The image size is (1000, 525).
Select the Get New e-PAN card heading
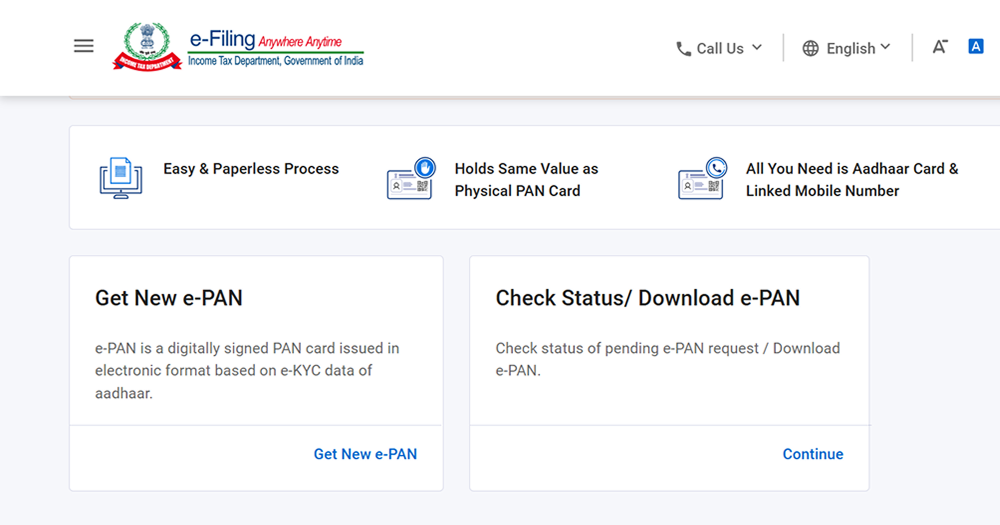169,298
